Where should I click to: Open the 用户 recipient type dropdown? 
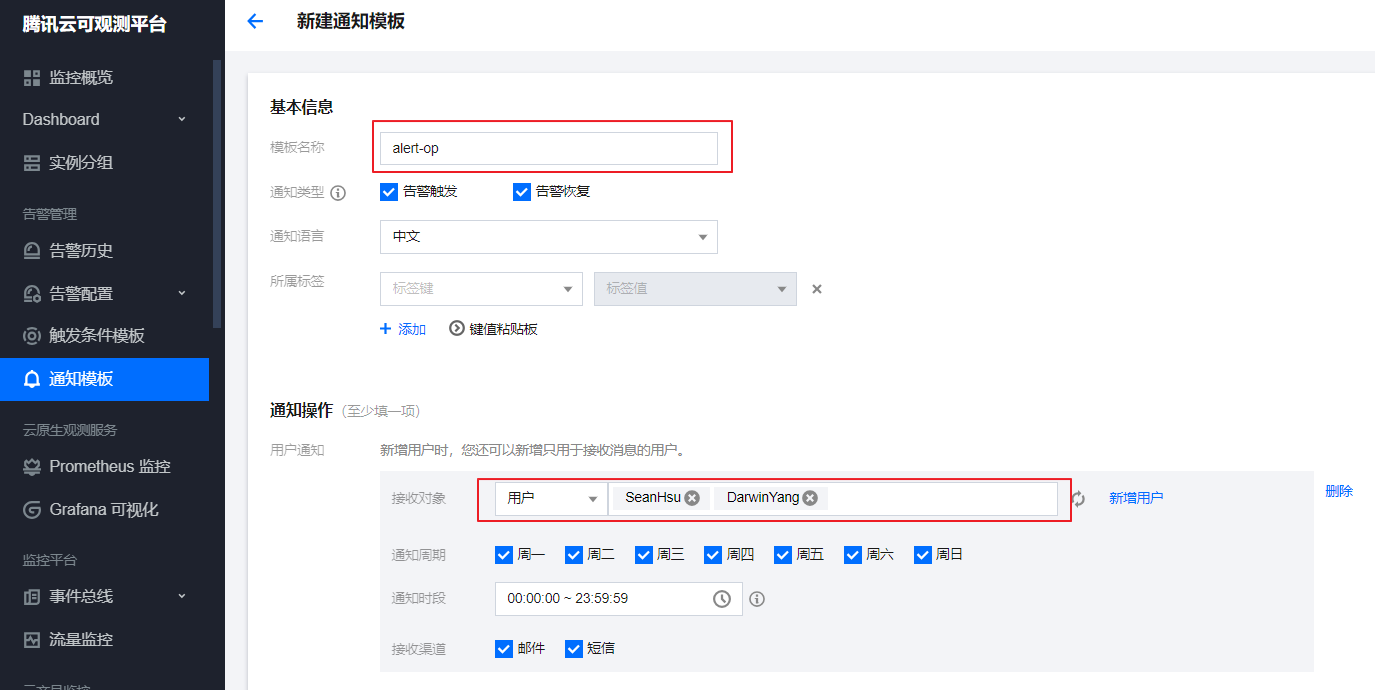(551, 498)
